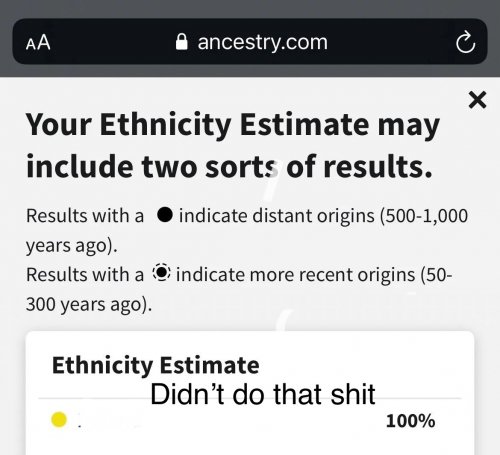This screenshot has width=500, height=455.
Task: Click the padlock icon in address bar
Action: point(182,42)
